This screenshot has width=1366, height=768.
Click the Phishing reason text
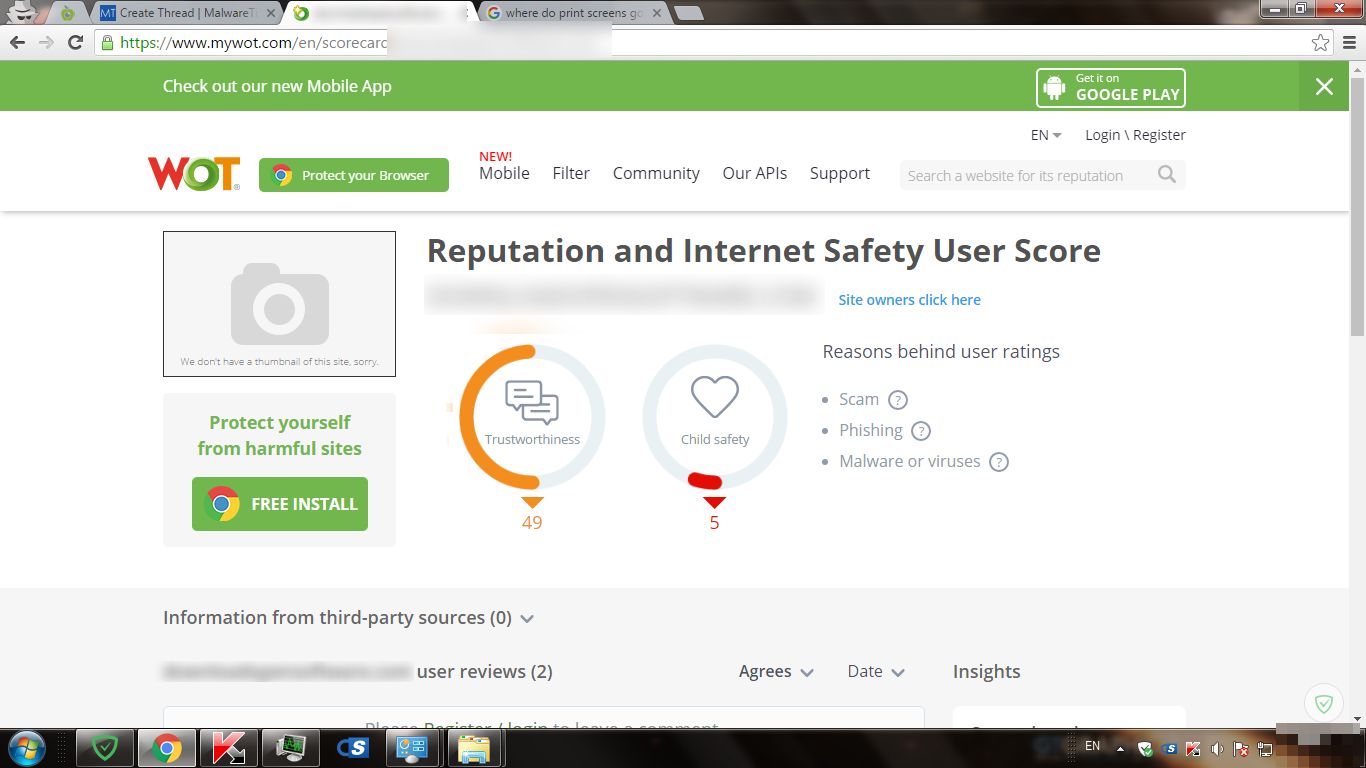click(x=871, y=430)
